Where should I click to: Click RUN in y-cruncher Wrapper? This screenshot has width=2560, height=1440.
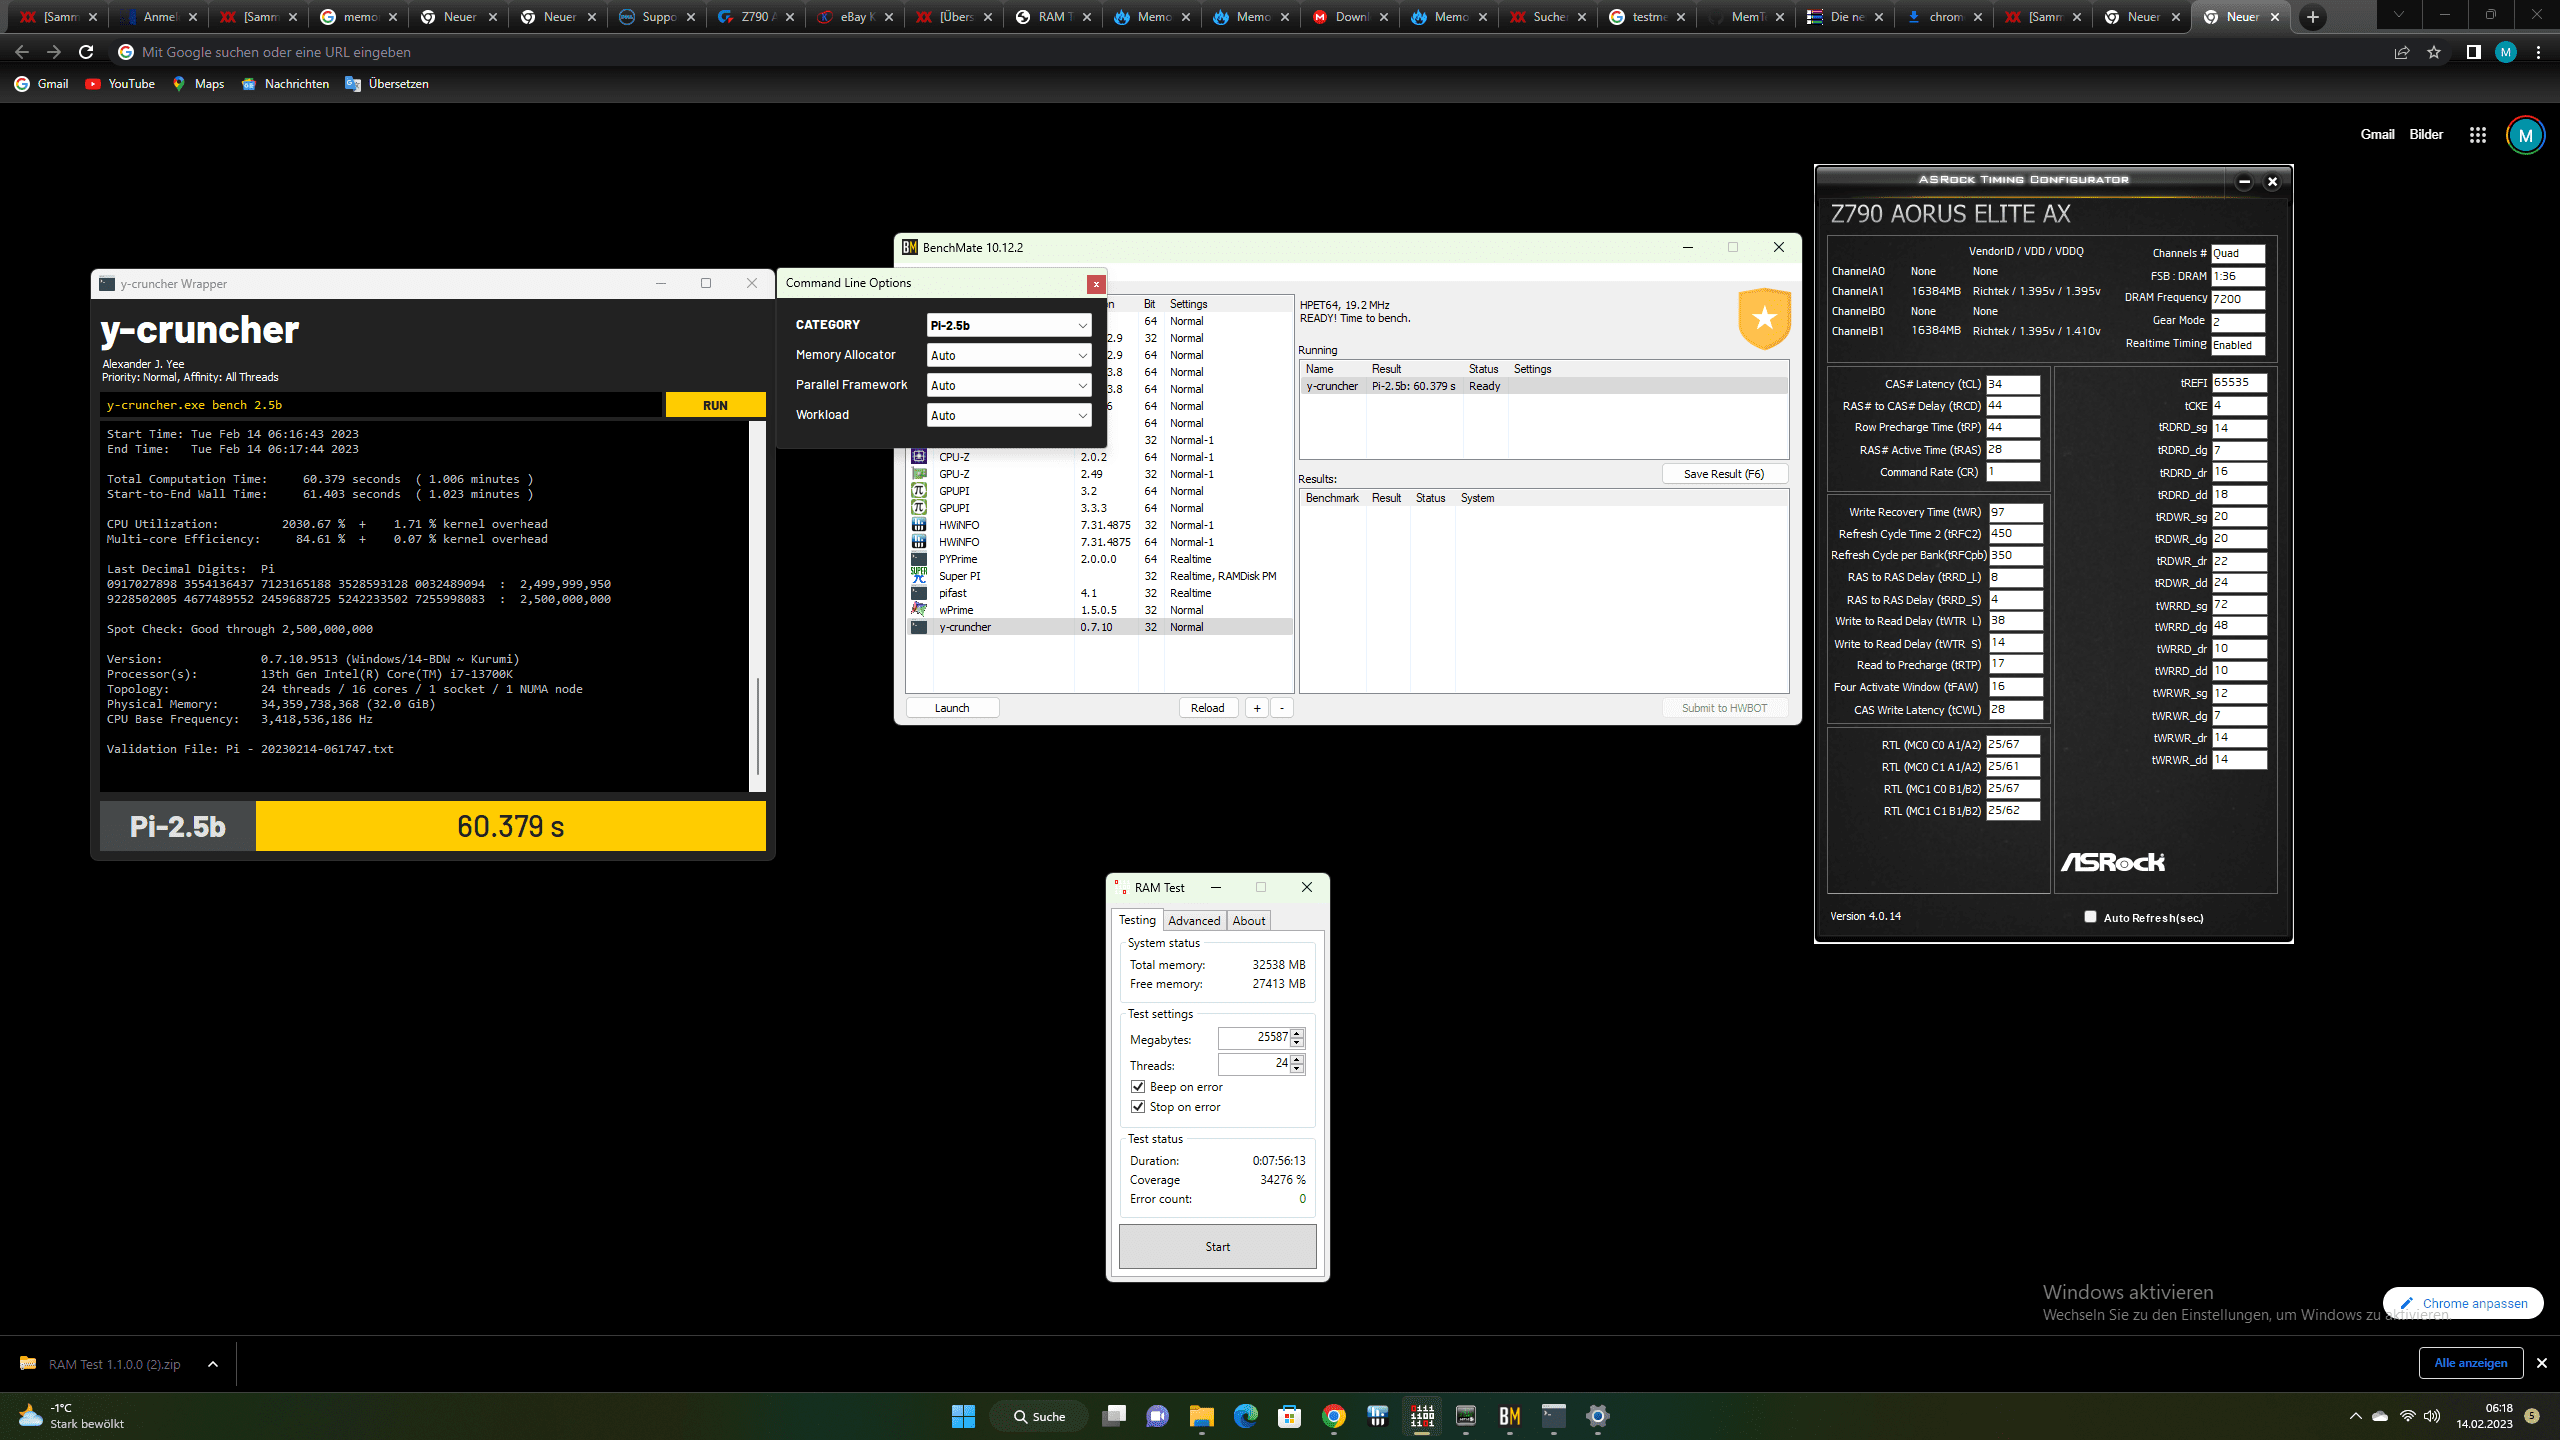tap(716, 405)
